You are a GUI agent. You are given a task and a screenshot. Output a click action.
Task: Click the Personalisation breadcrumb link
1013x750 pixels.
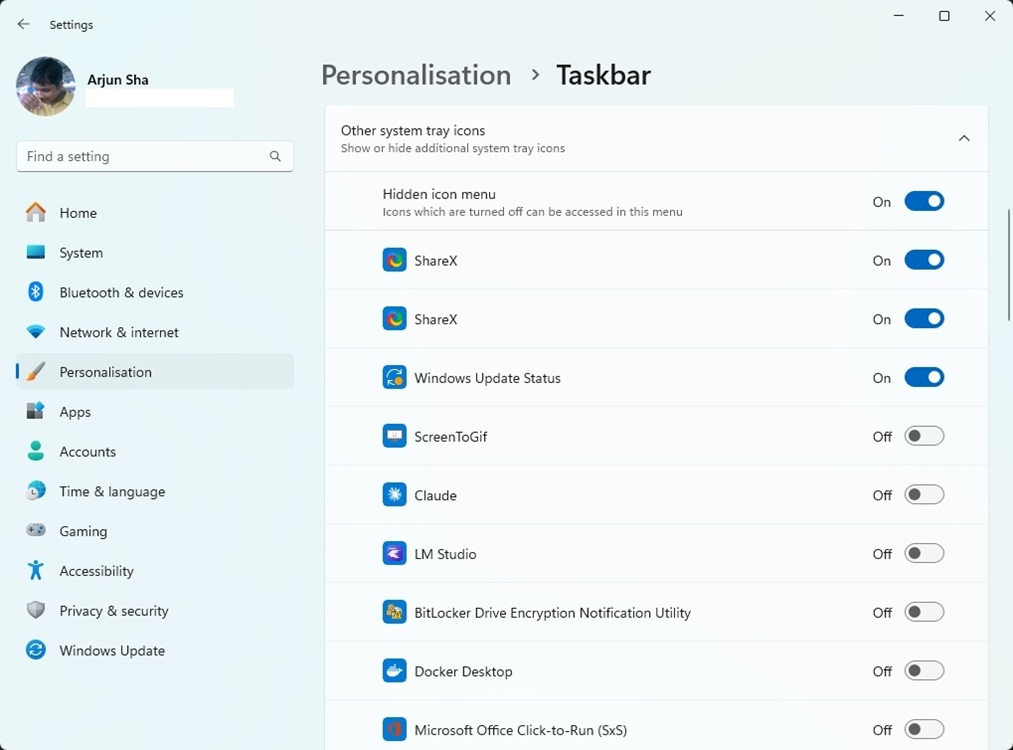point(416,75)
